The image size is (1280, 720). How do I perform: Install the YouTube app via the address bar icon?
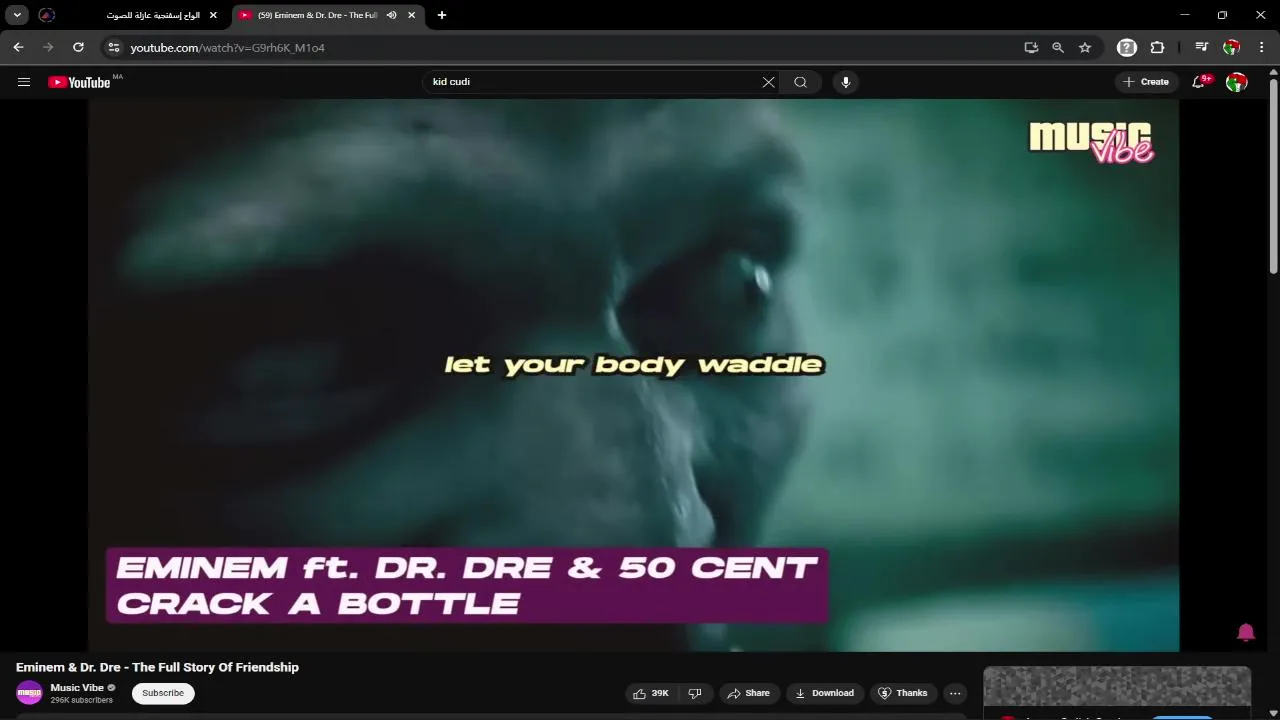[x=1031, y=47]
